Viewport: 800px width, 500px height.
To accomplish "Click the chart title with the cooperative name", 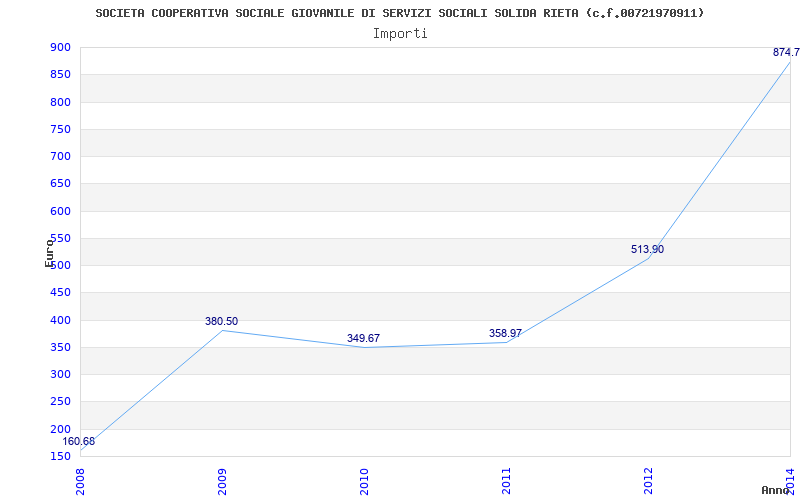I will (x=399, y=13).
